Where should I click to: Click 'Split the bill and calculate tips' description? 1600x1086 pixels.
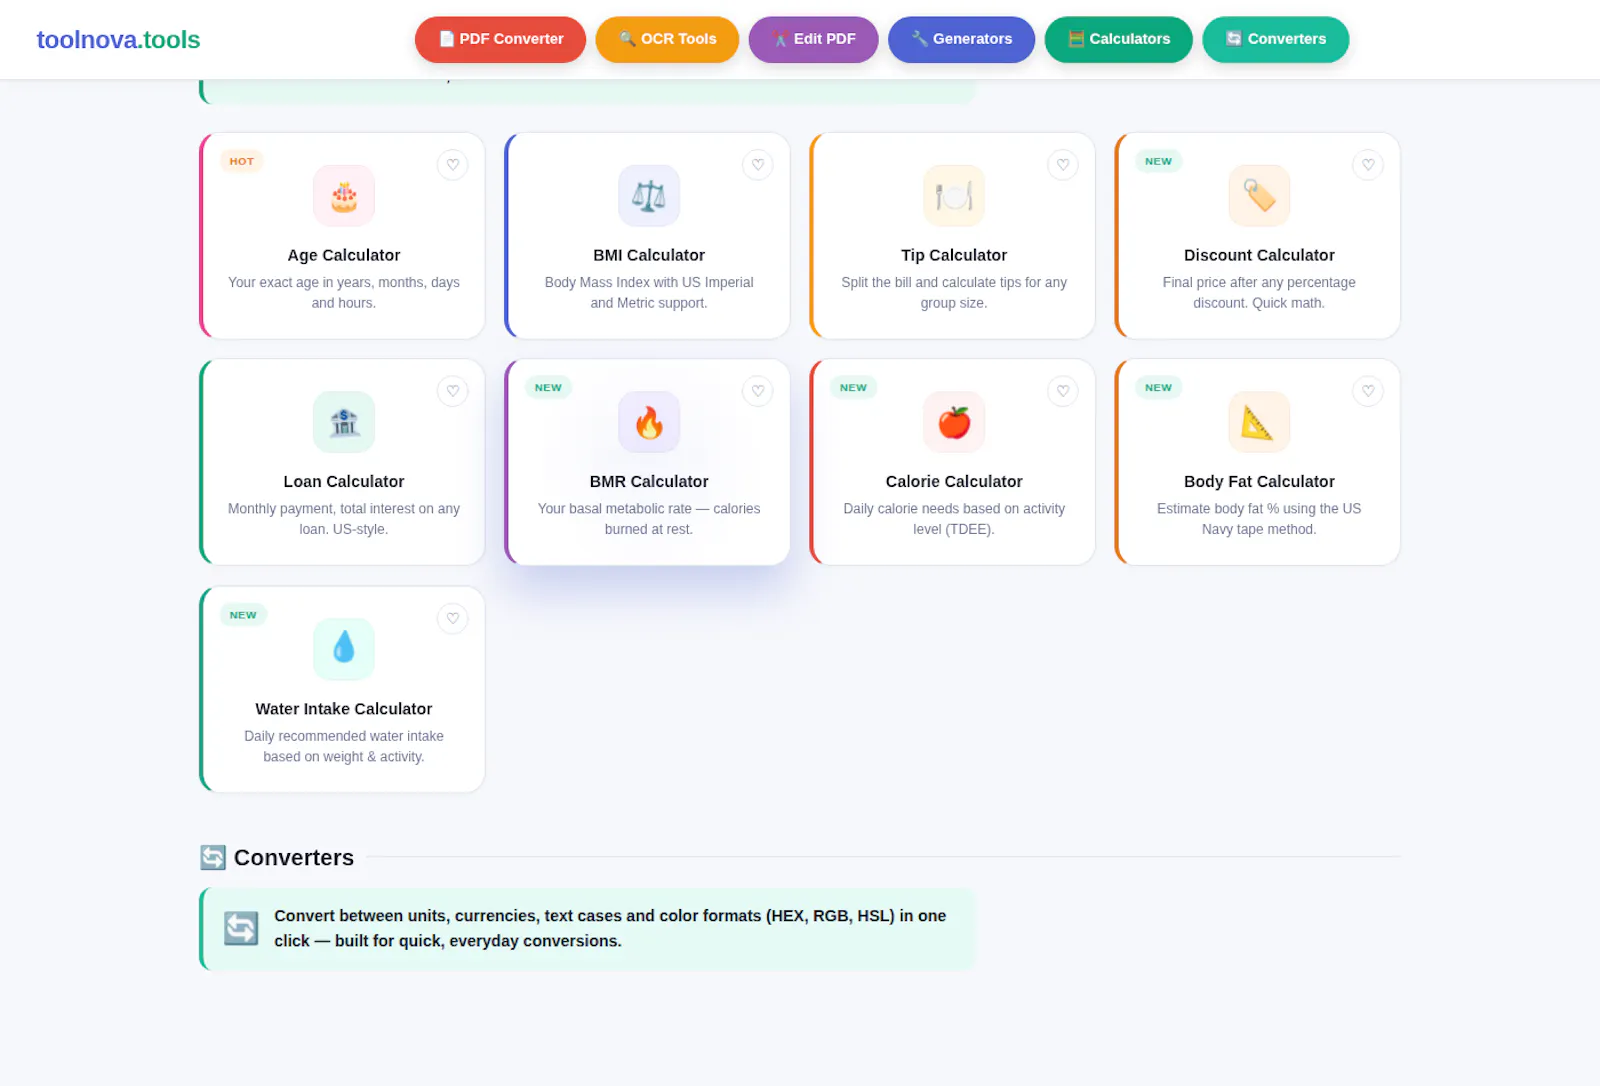(954, 292)
